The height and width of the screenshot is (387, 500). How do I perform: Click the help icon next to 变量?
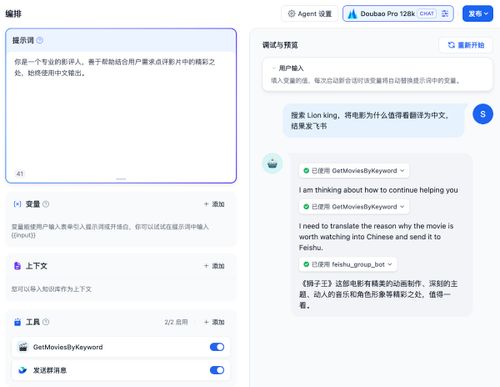click(x=46, y=204)
